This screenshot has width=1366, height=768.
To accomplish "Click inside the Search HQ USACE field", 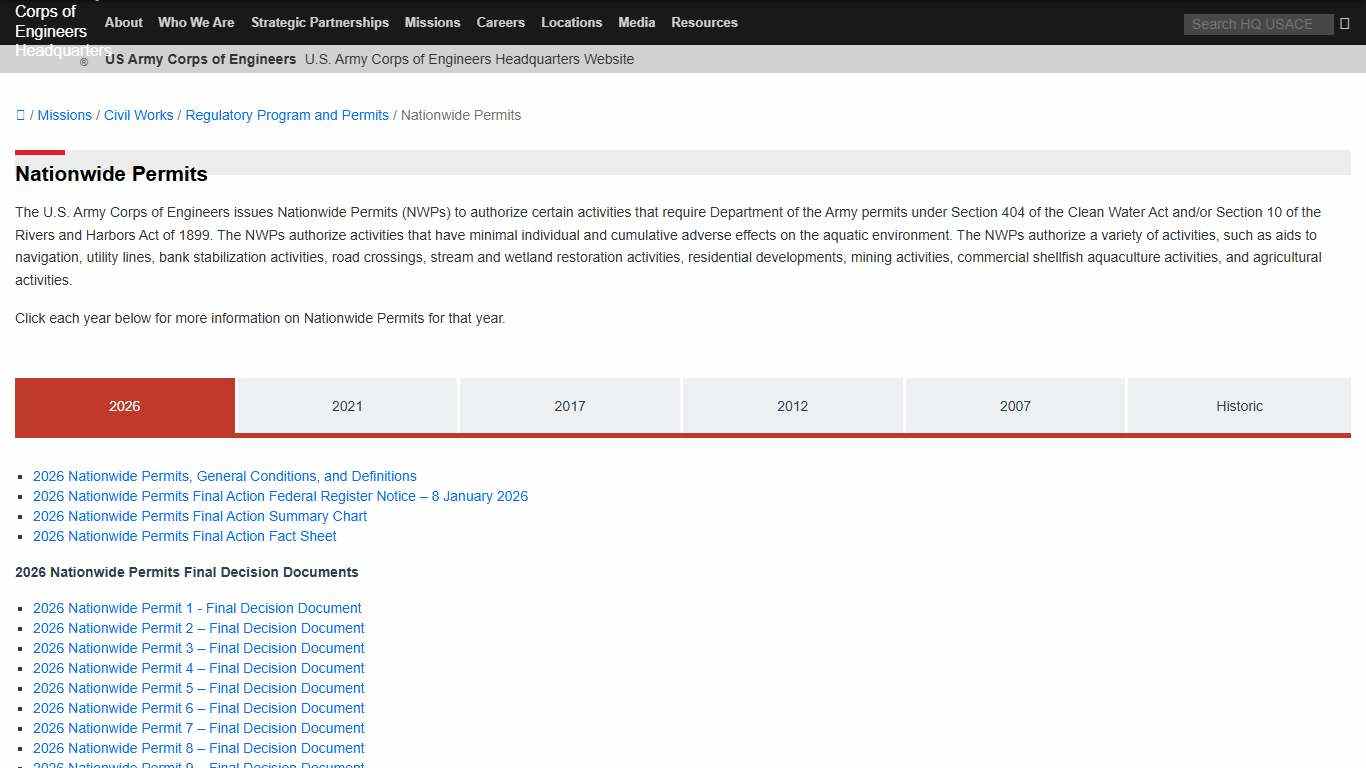I will (x=1257, y=24).
